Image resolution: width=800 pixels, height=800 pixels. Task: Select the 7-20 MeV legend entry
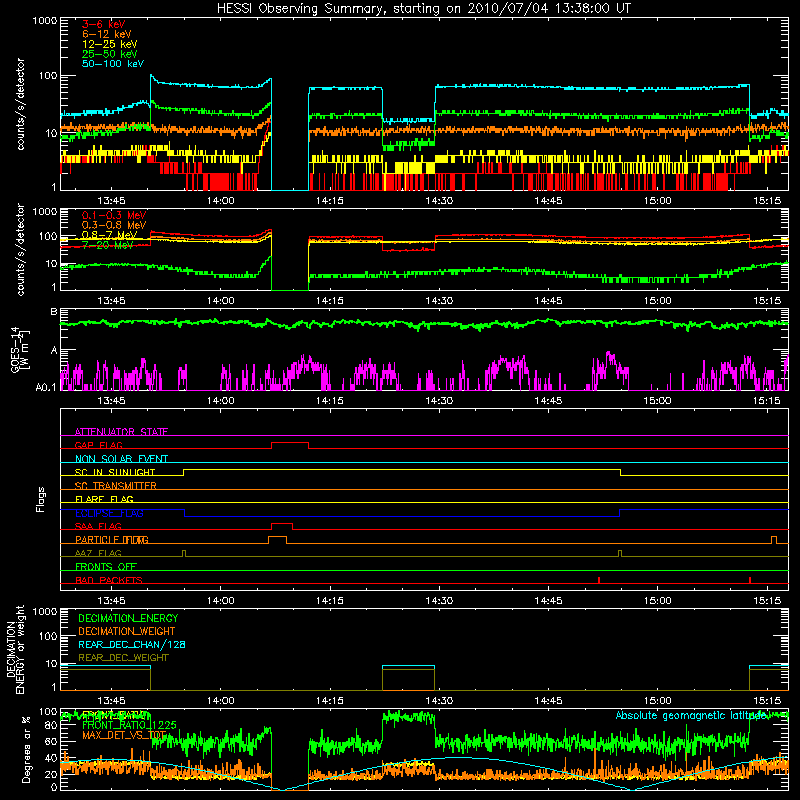pos(107,245)
